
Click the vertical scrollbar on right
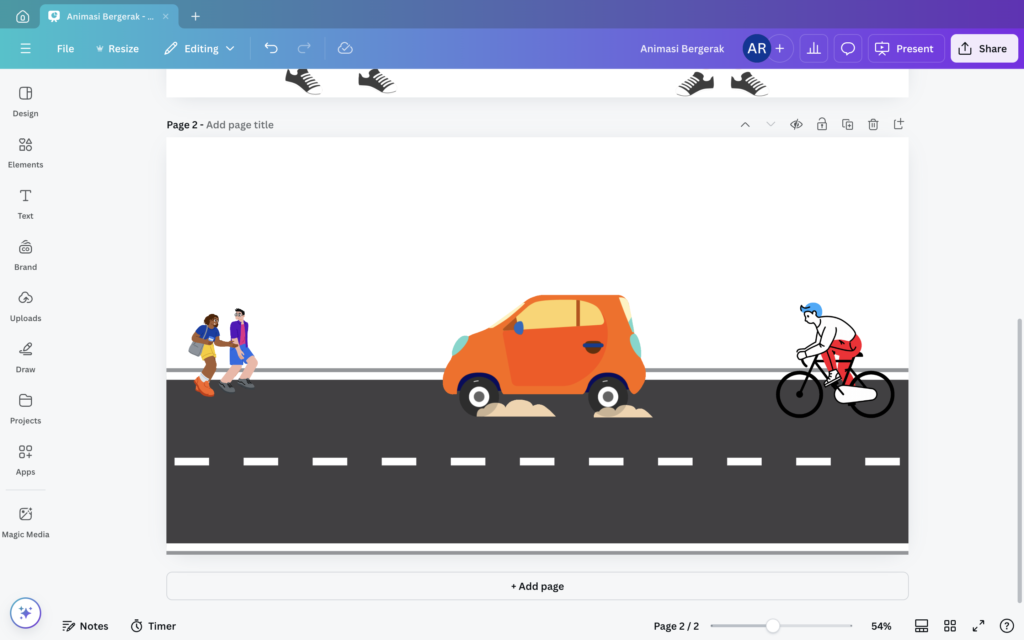[1019, 460]
